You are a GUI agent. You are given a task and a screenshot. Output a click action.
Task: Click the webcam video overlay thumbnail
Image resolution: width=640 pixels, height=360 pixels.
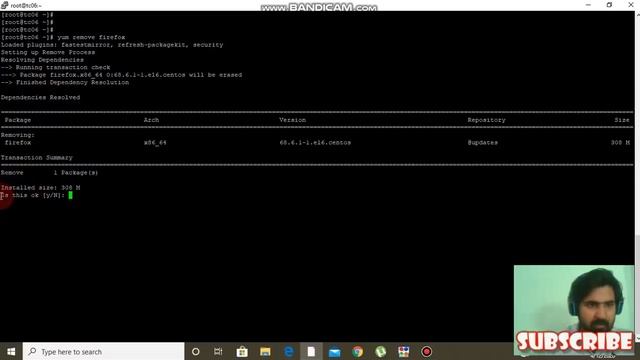tap(574, 304)
